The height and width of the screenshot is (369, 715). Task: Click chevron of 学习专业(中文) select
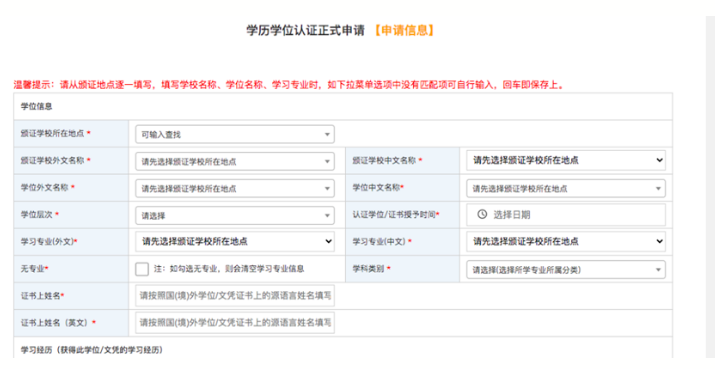659,241
